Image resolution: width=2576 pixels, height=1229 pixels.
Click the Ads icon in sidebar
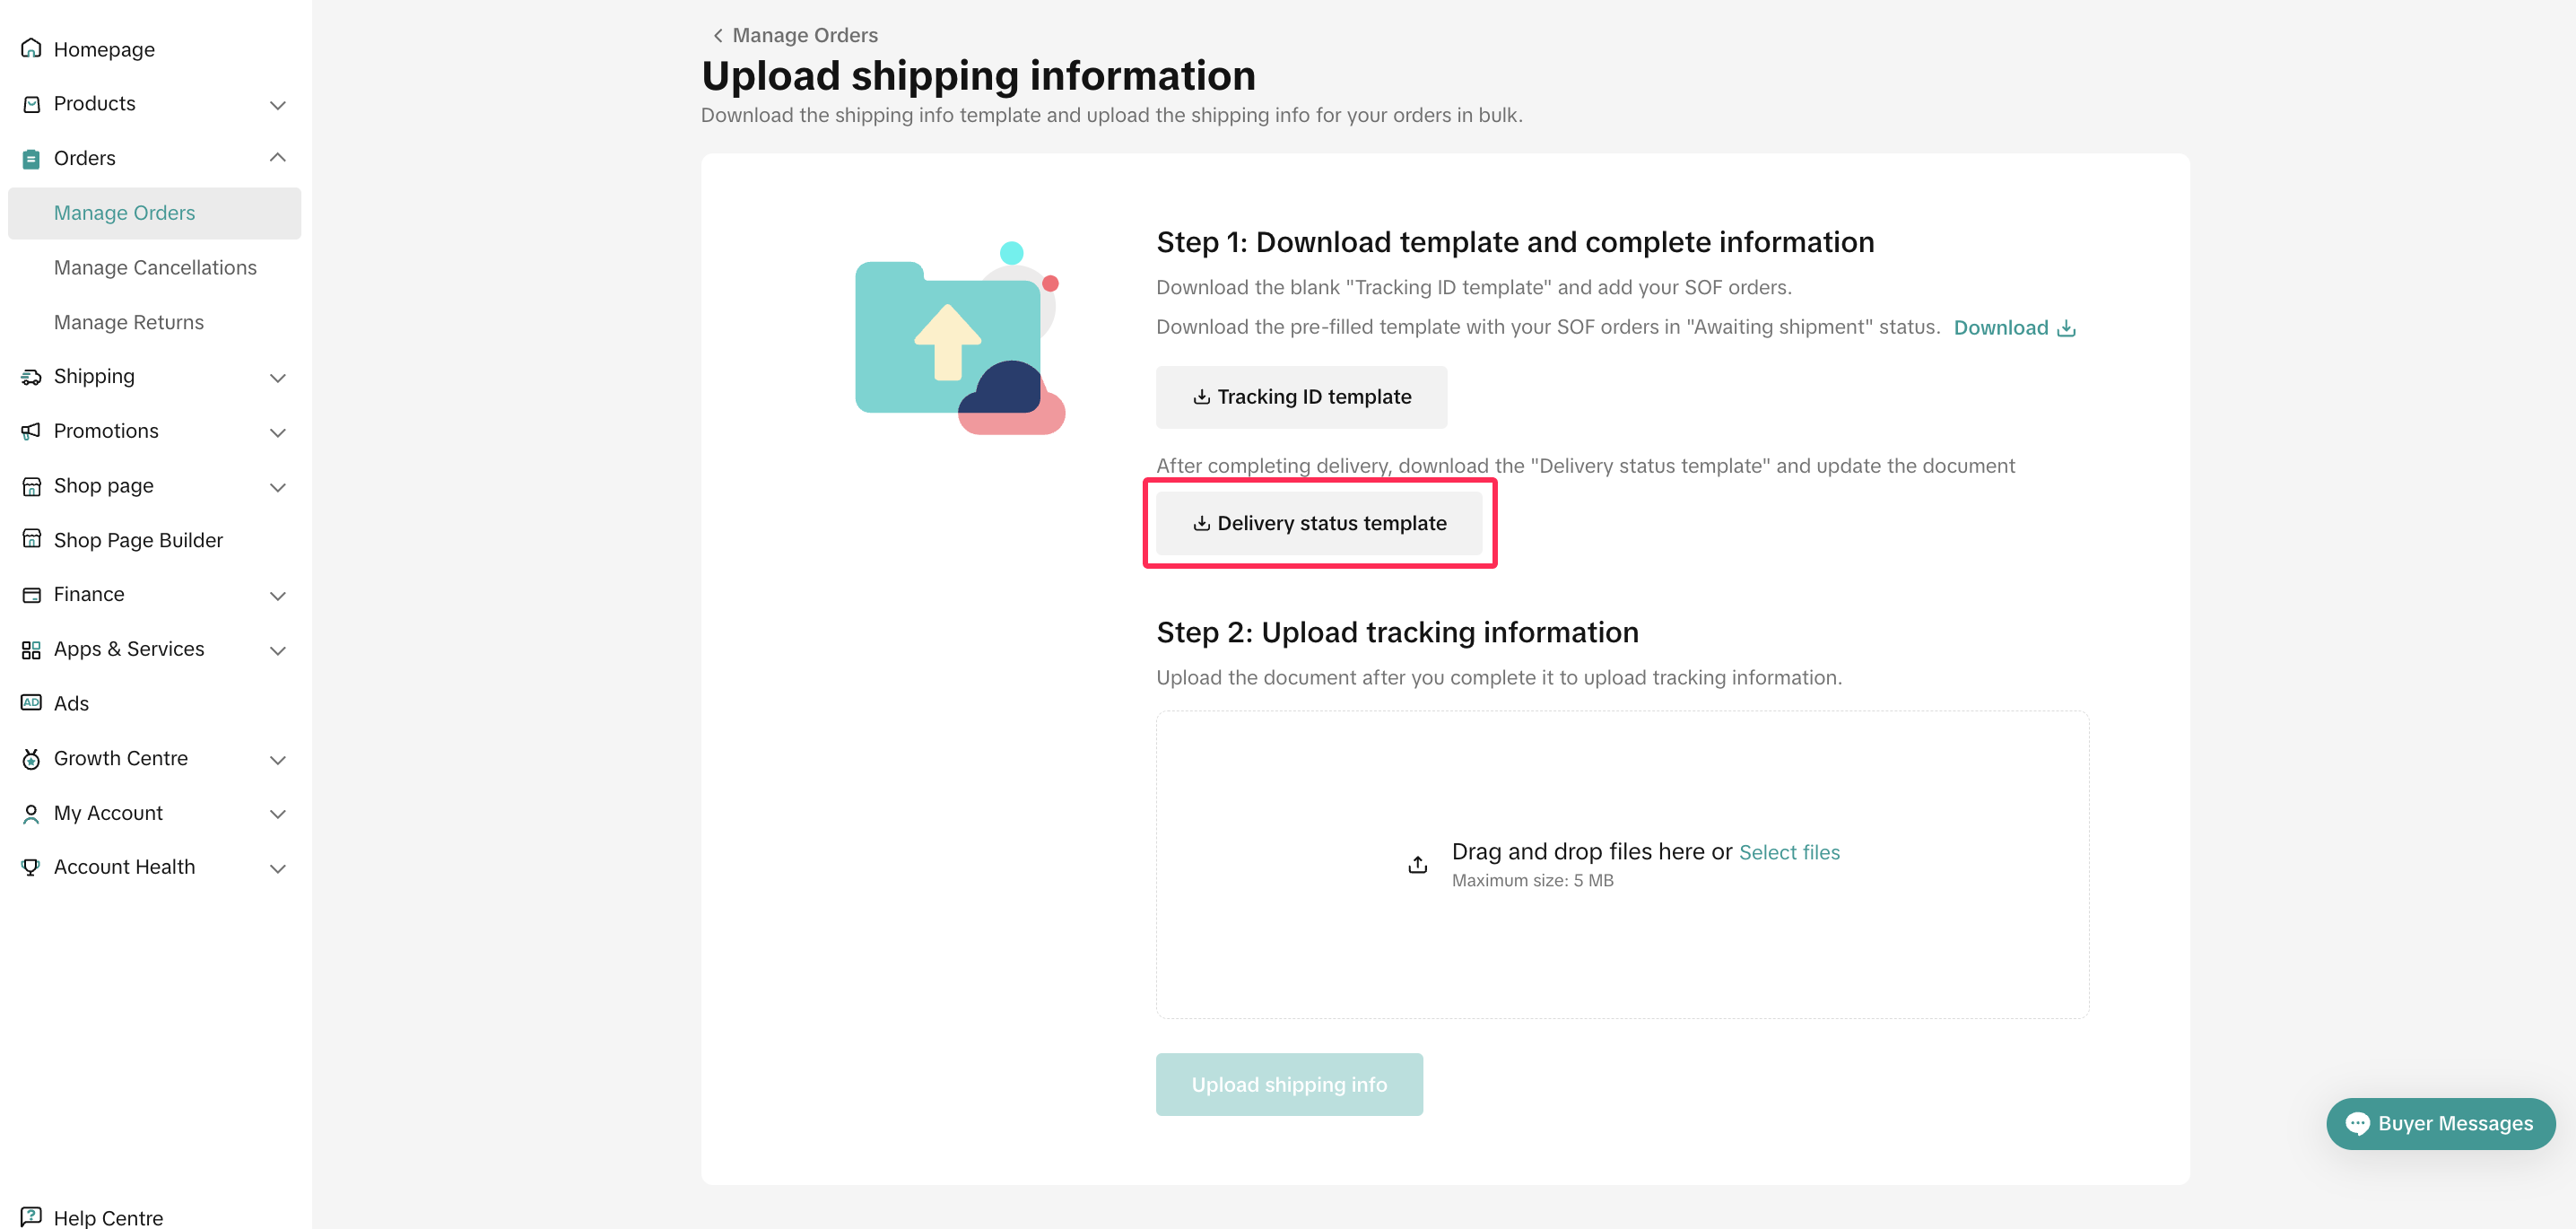click(31, 703)
